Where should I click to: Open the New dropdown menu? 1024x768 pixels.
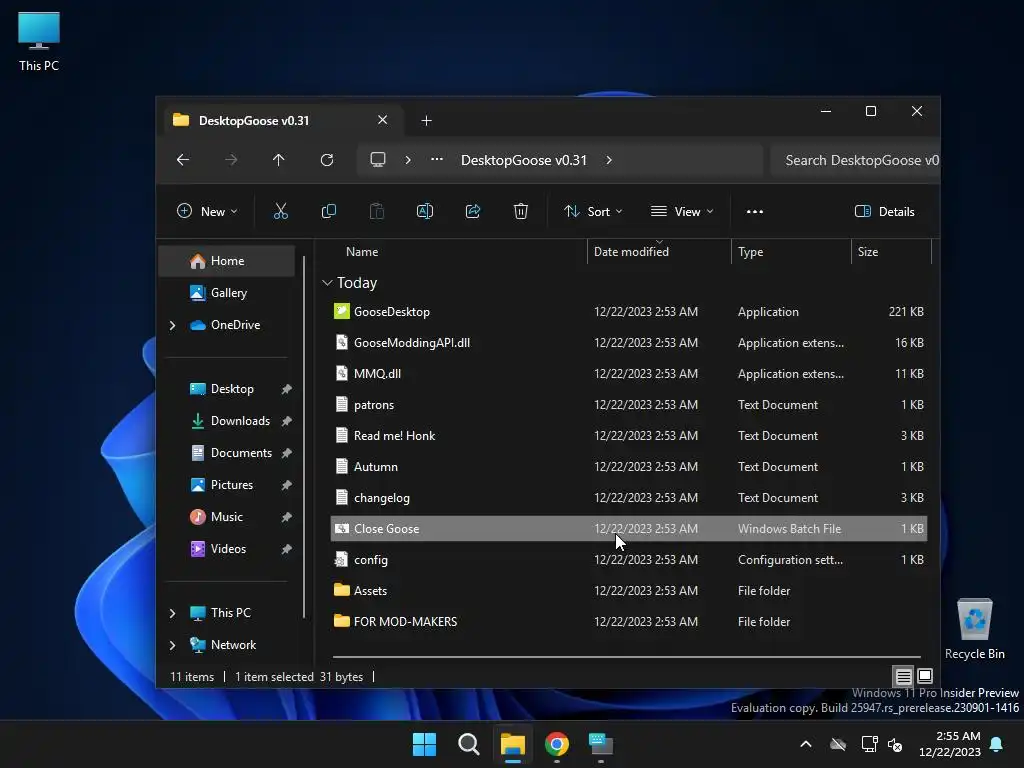(207, 212)
